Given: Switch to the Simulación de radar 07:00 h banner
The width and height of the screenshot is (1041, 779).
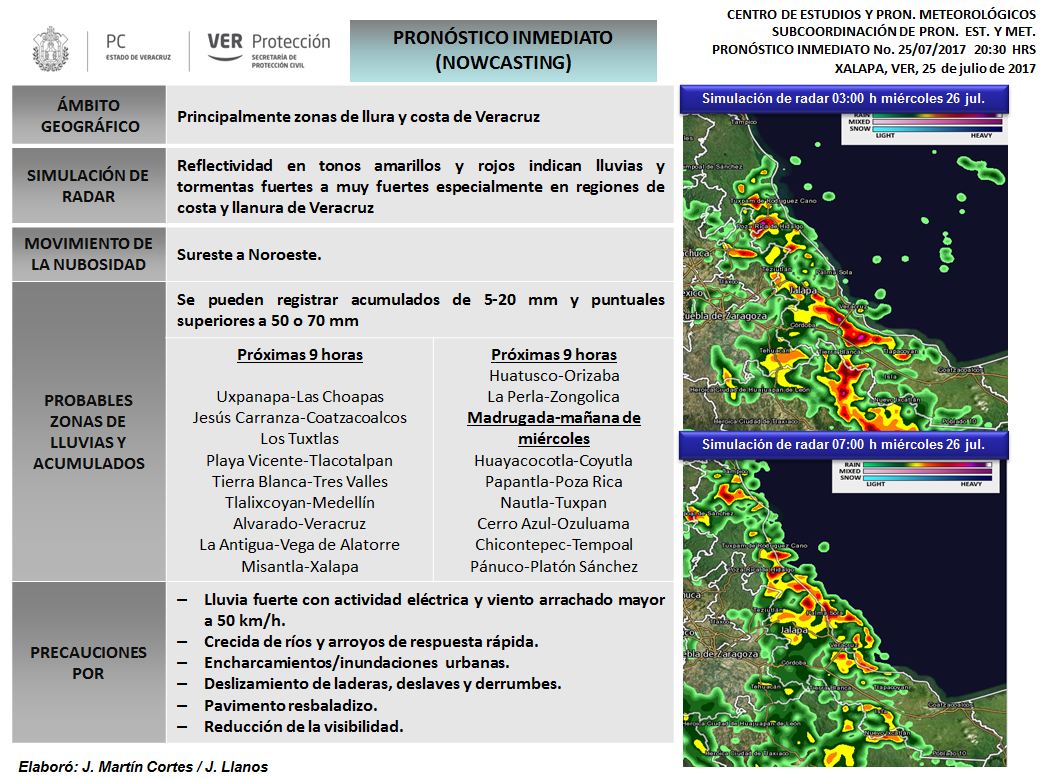Looking at the screenshot, I should click(845, 443).
